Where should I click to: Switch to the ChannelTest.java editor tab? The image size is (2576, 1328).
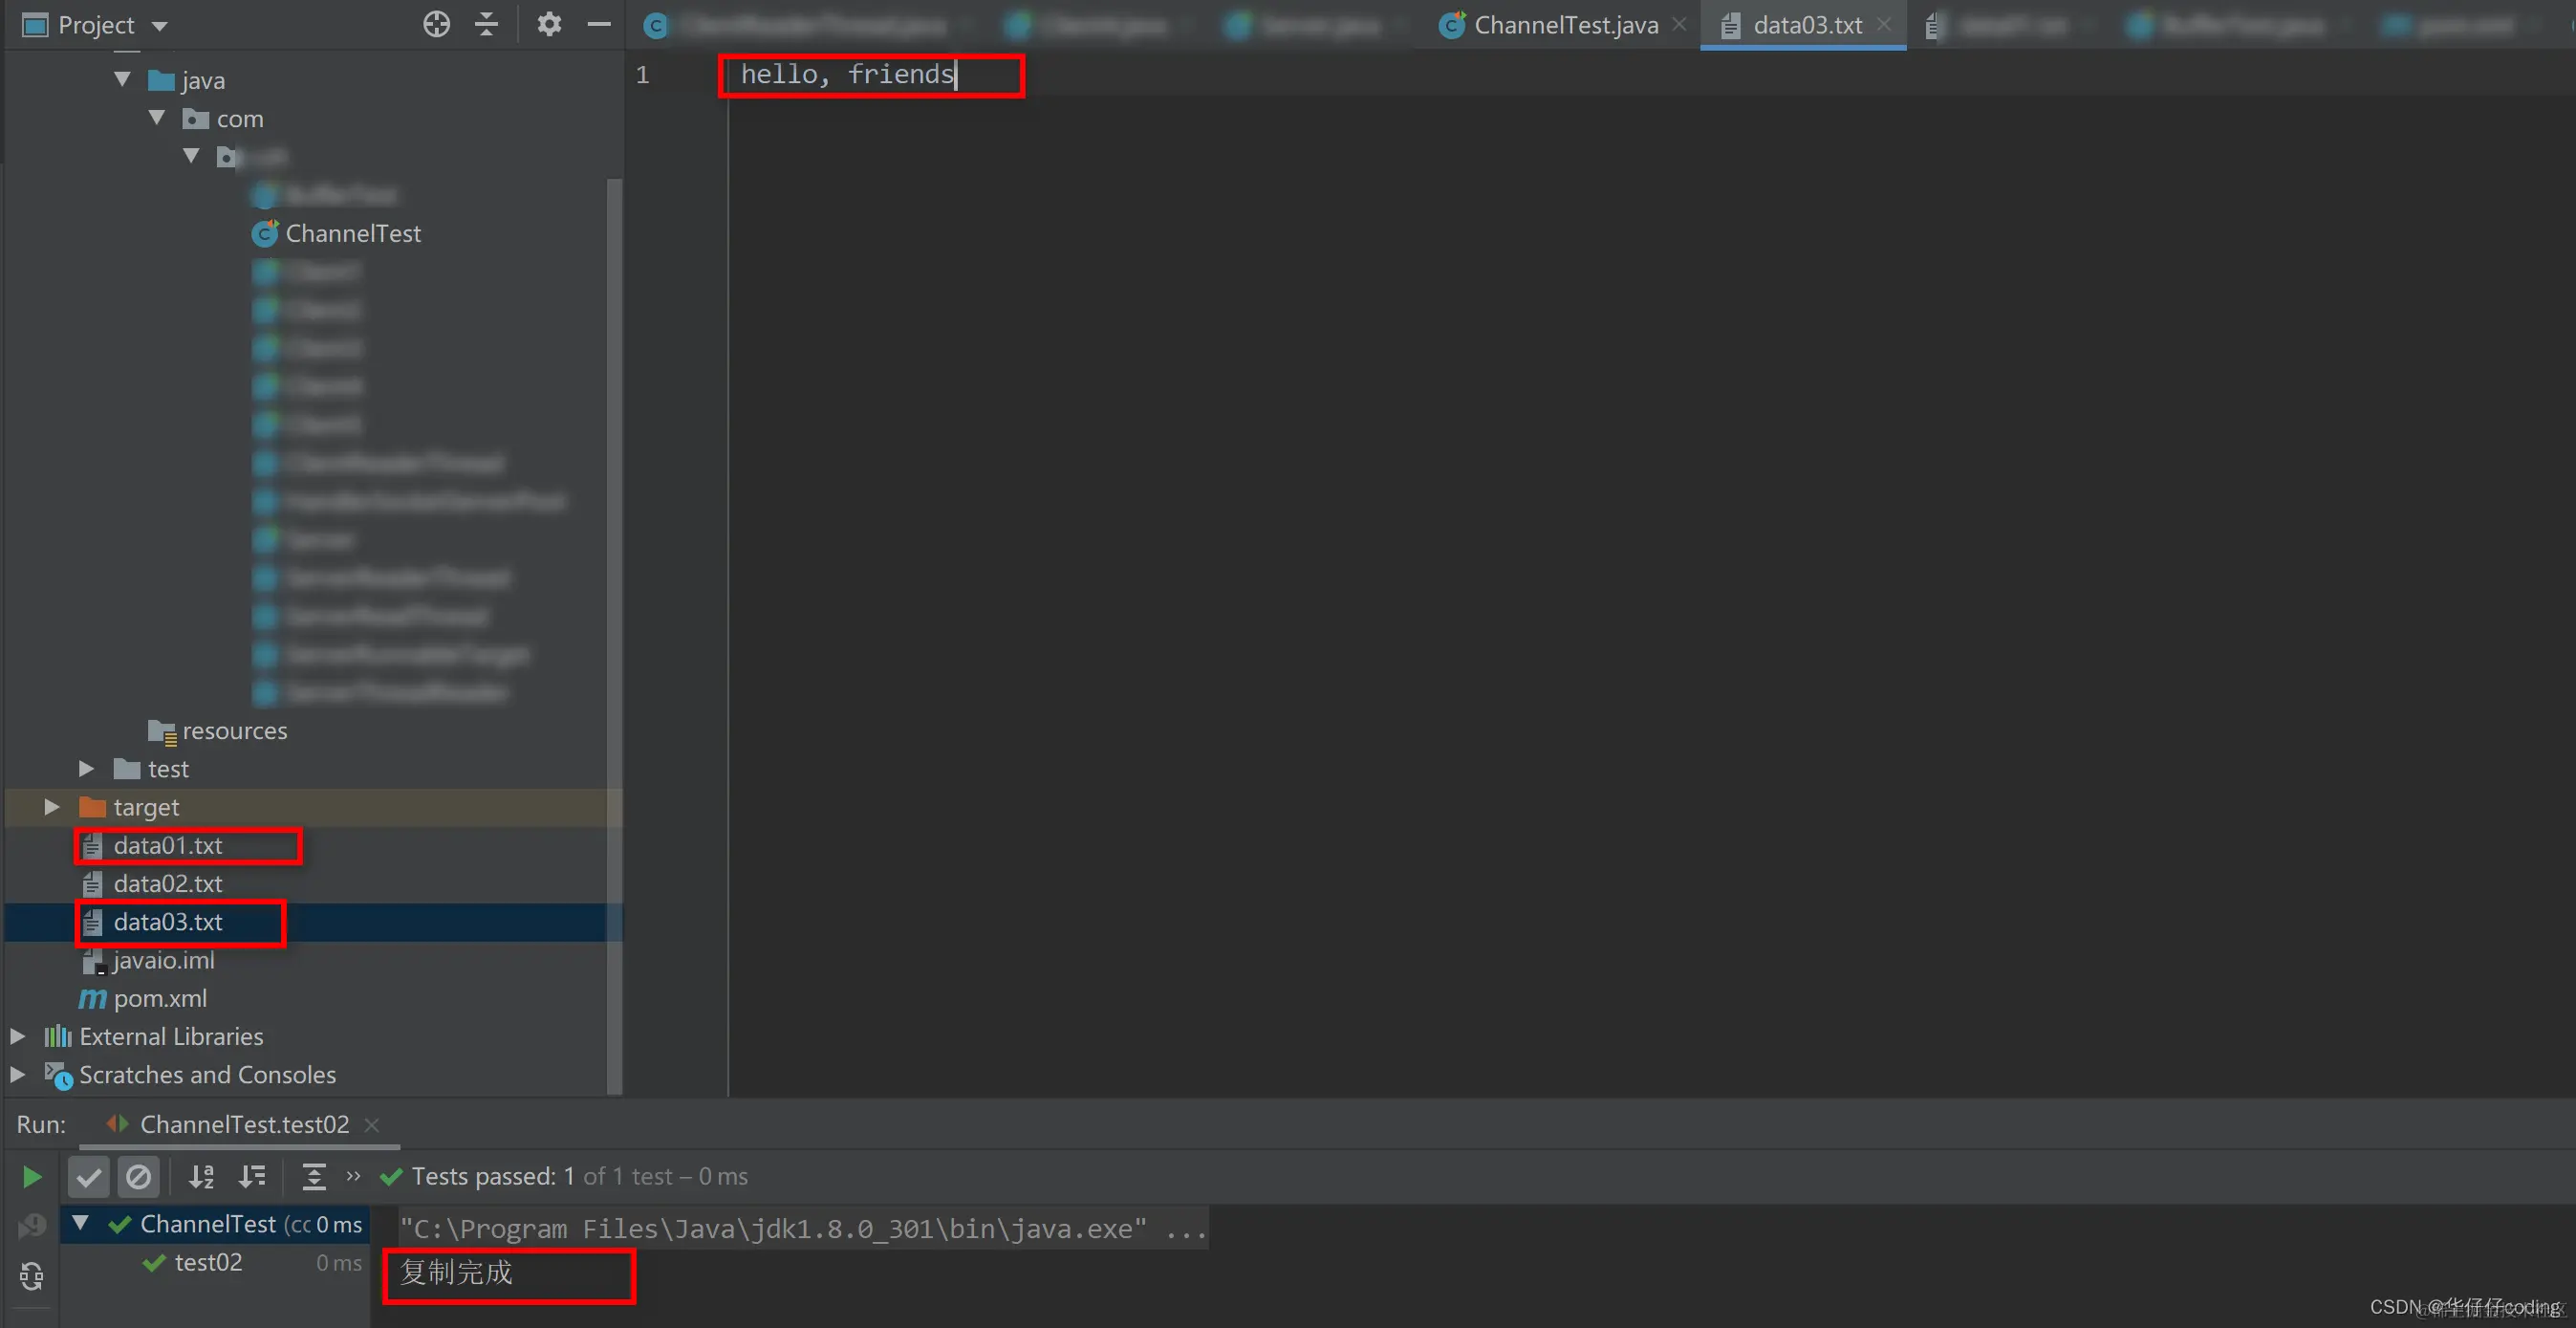1564,25
